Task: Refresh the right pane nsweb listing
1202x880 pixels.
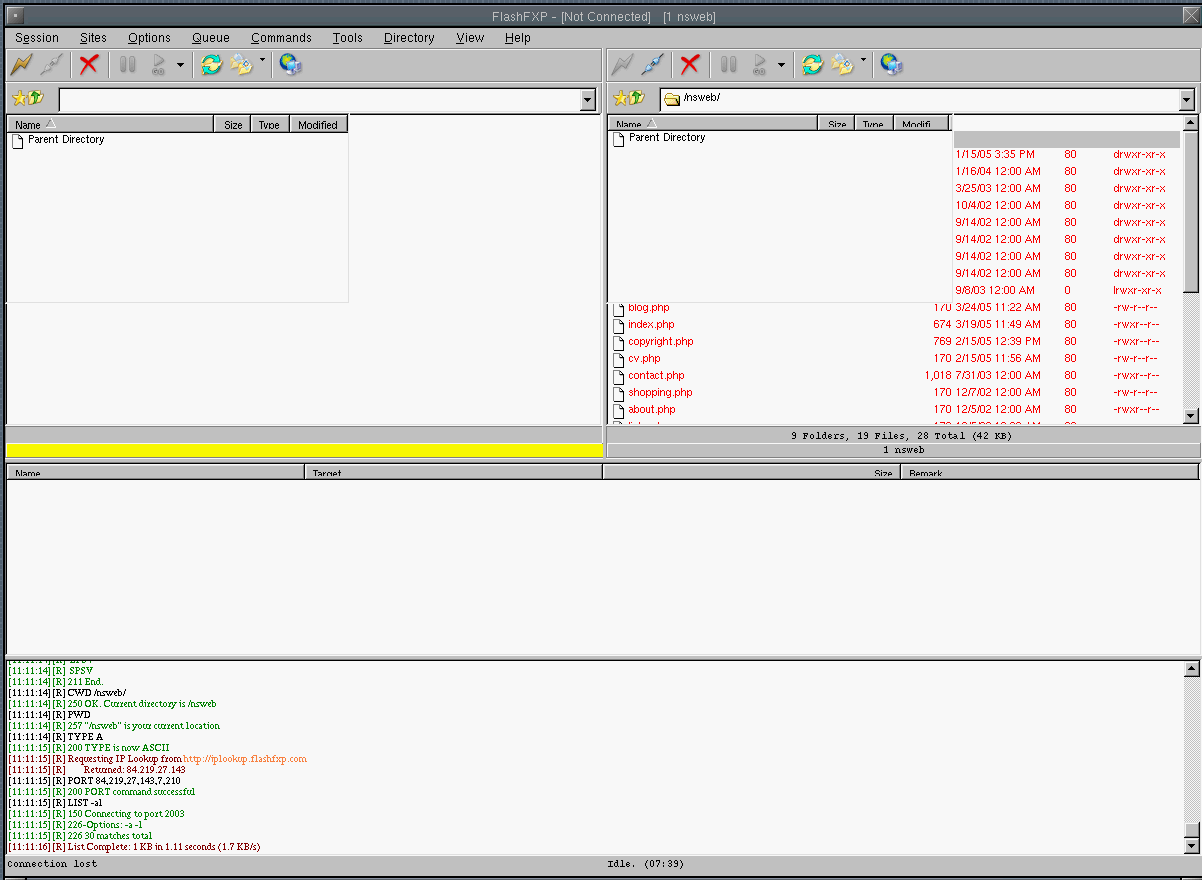Action: pyautogui.click(x=812, y=65)
